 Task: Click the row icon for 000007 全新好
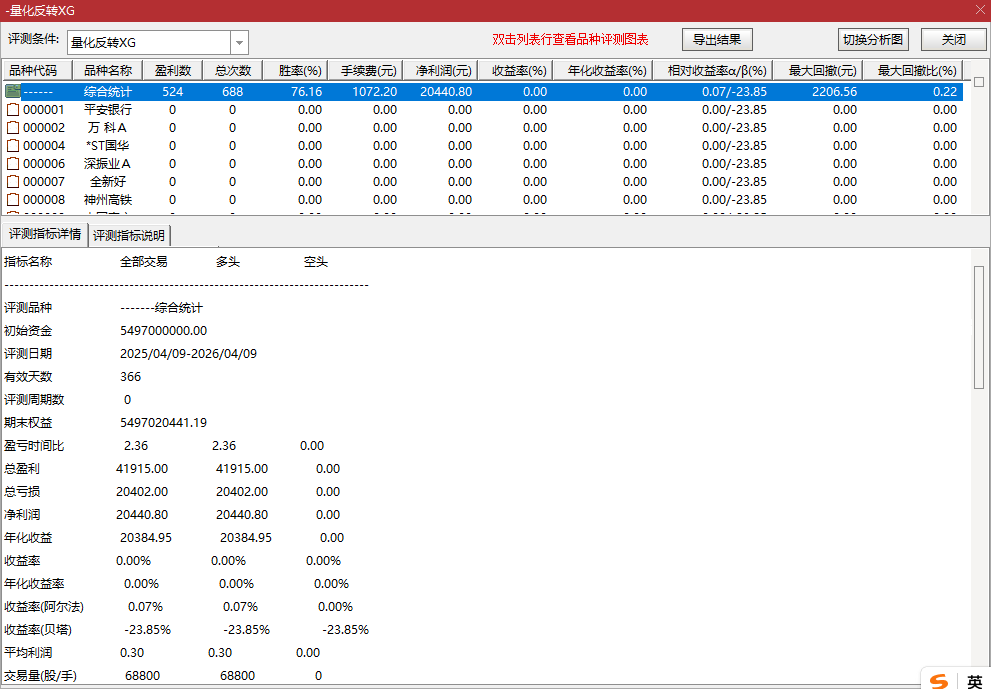13,181
